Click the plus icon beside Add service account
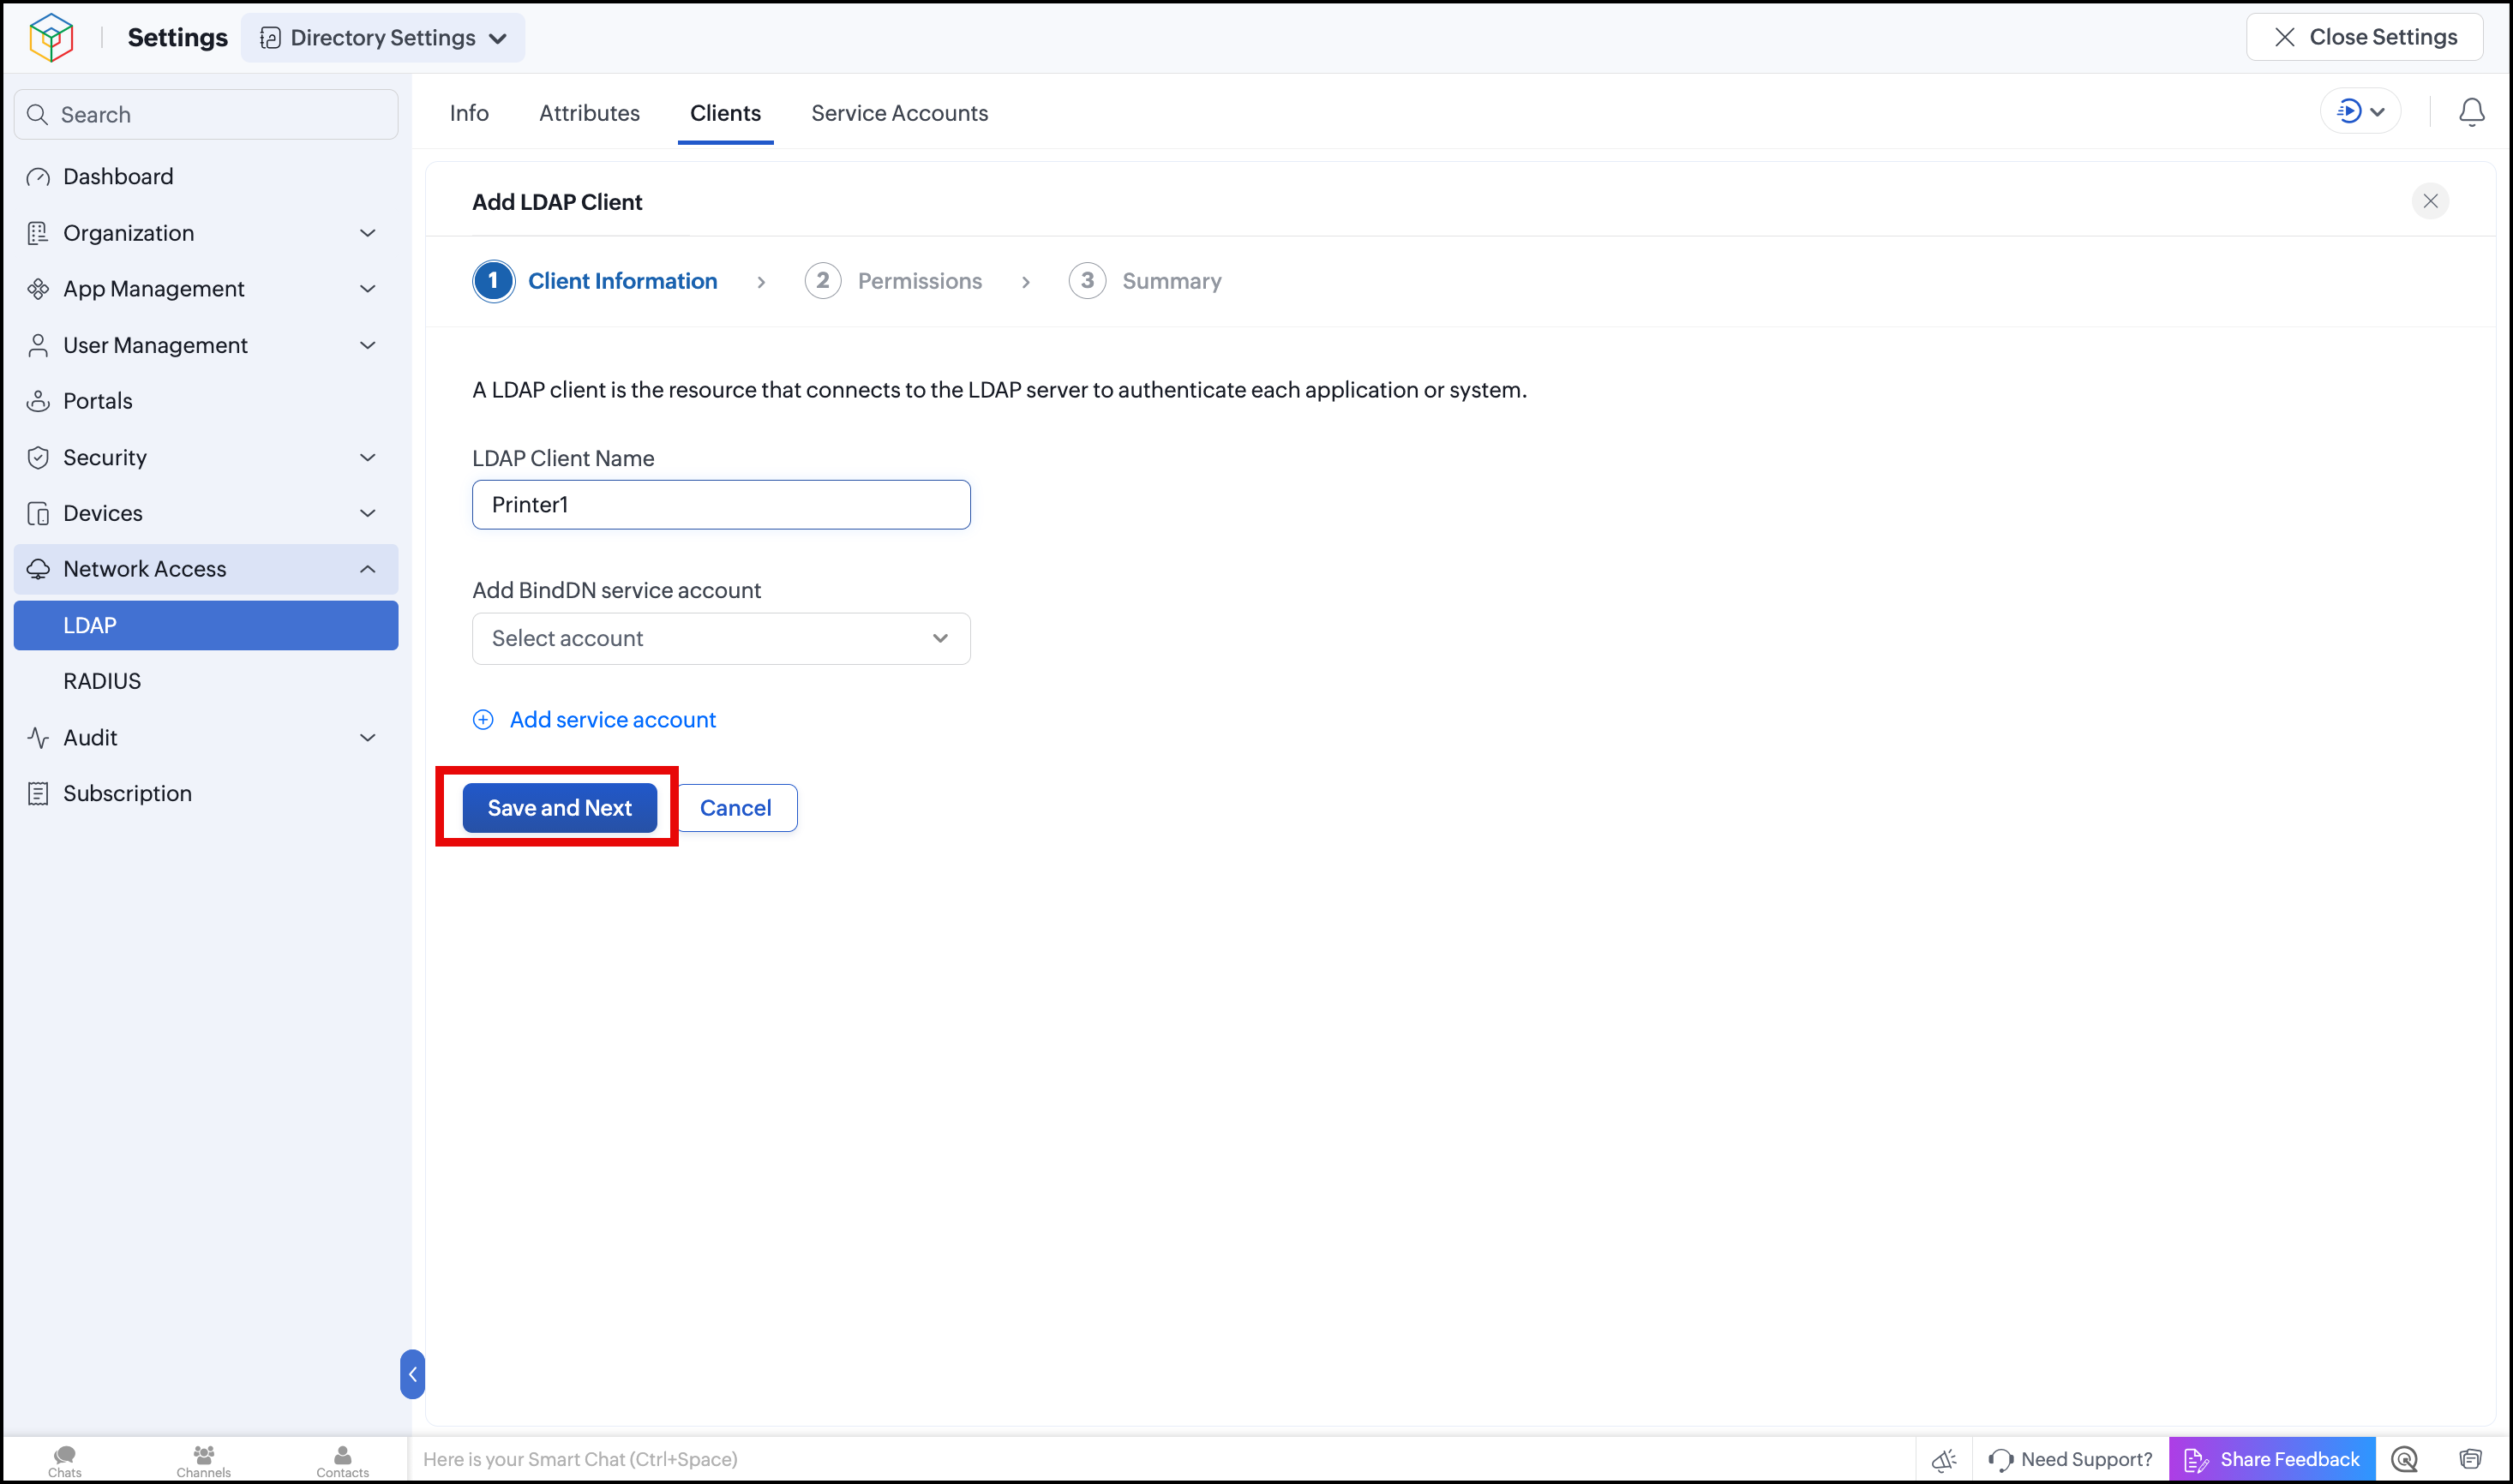The height and width of the screenshot is (1484, 2513). coord(483,720)
